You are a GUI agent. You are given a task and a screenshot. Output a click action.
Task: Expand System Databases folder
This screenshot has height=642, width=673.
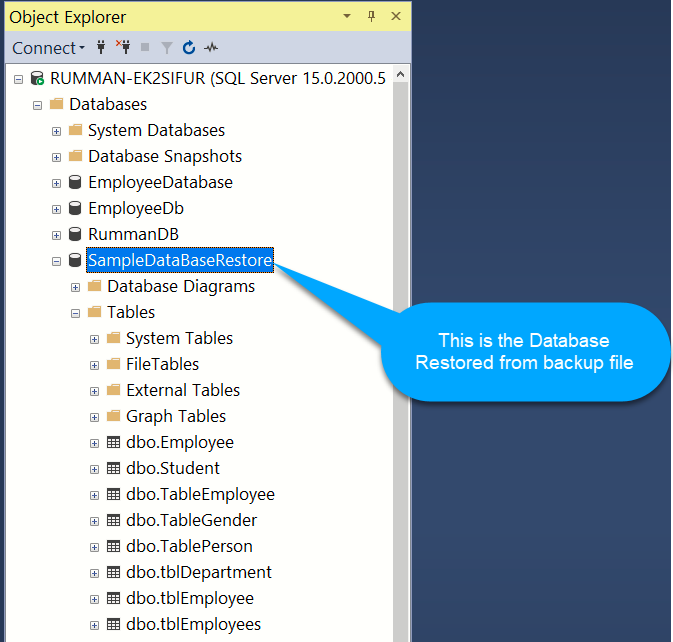[x=56, y=131]
